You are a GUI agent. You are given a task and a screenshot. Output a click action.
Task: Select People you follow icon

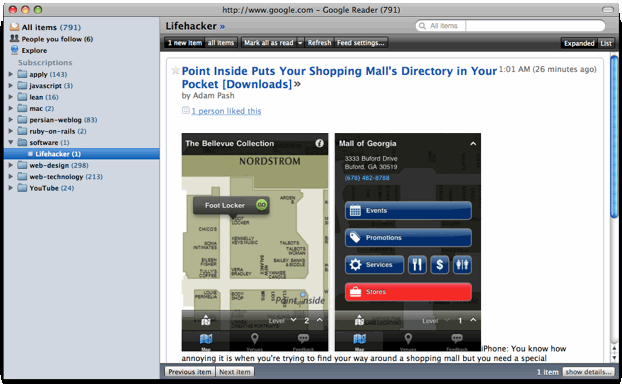[x=14, y=38]
